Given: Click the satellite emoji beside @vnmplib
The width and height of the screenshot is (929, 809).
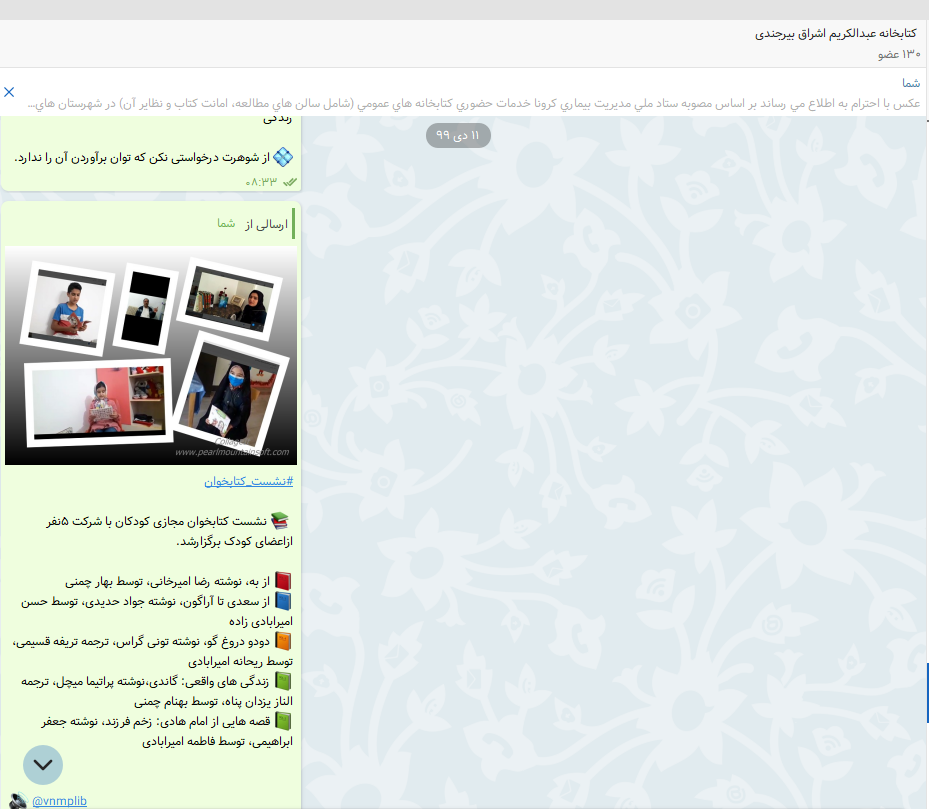Looking at the screenshot, I should pyautogui.click(x=18, y=801).
